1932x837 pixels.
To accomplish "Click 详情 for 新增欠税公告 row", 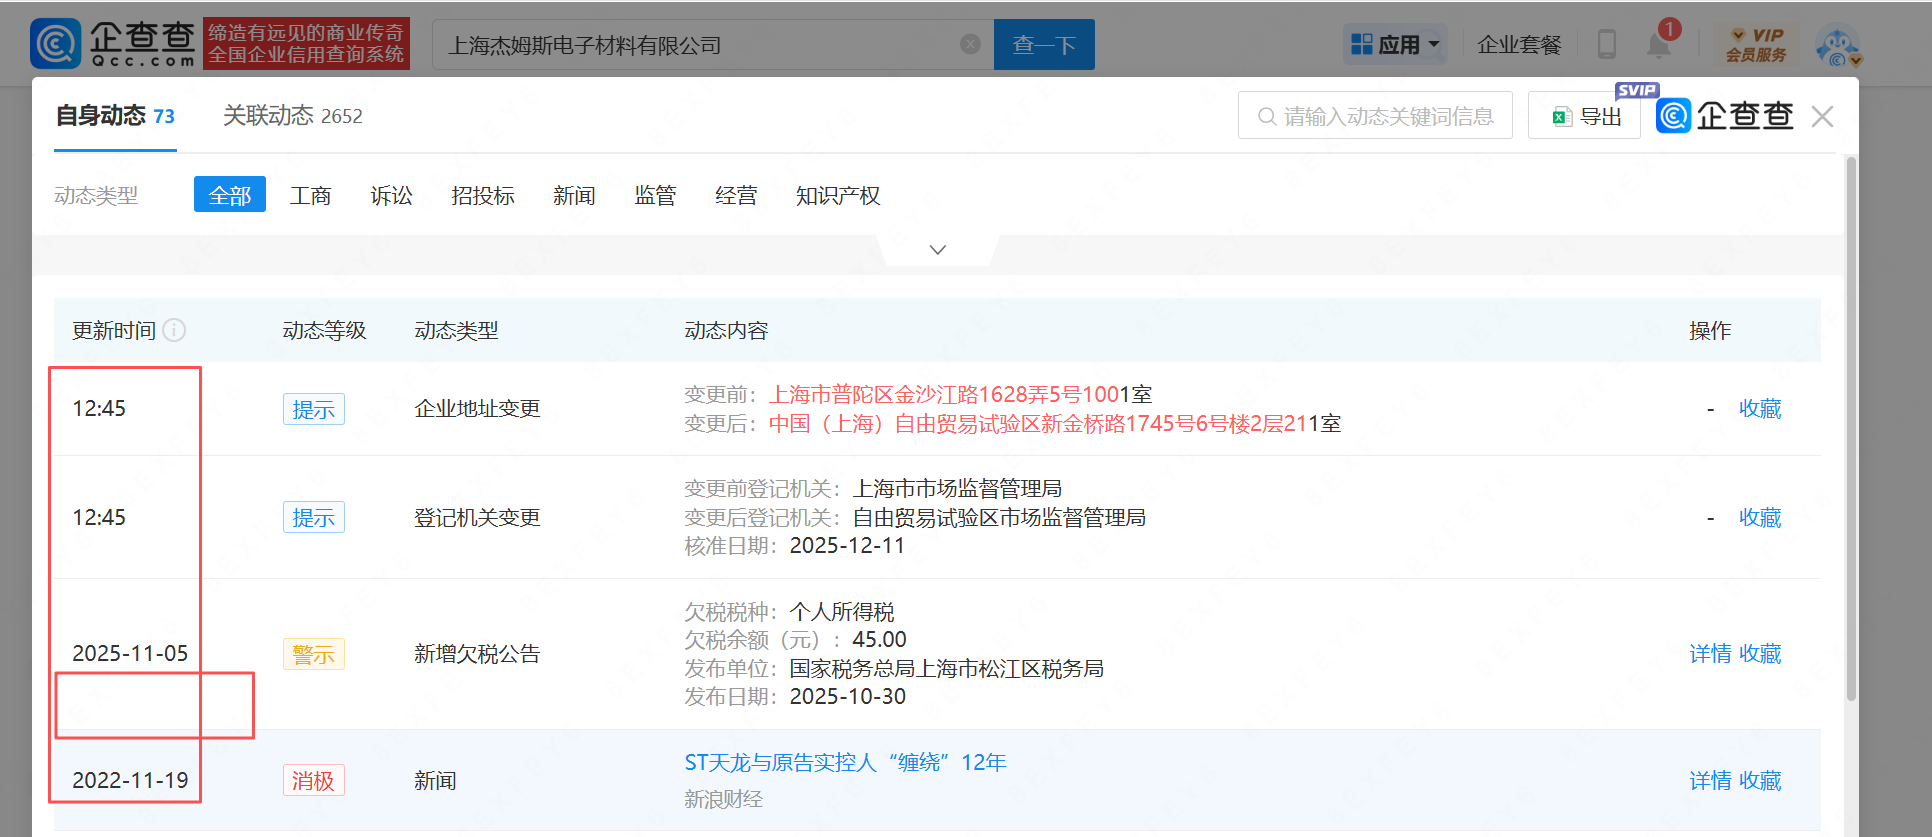I will pyautogui.click(x=1710, y=653).
